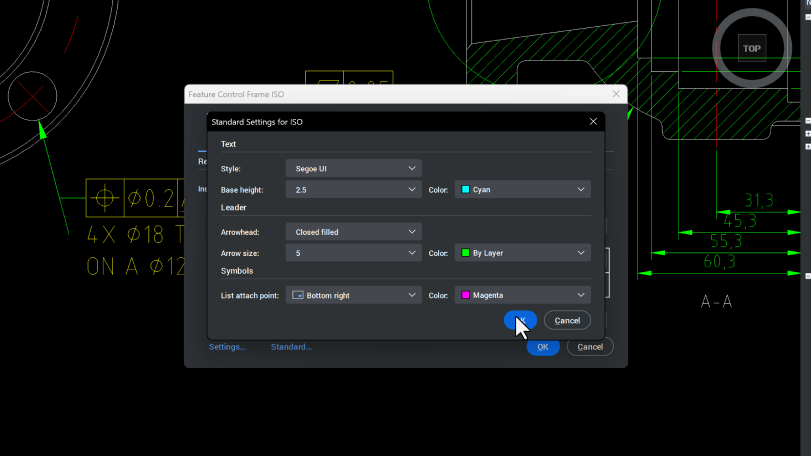
Task: Select the 60,3 dimension text
Action: (x=719, y=262)
